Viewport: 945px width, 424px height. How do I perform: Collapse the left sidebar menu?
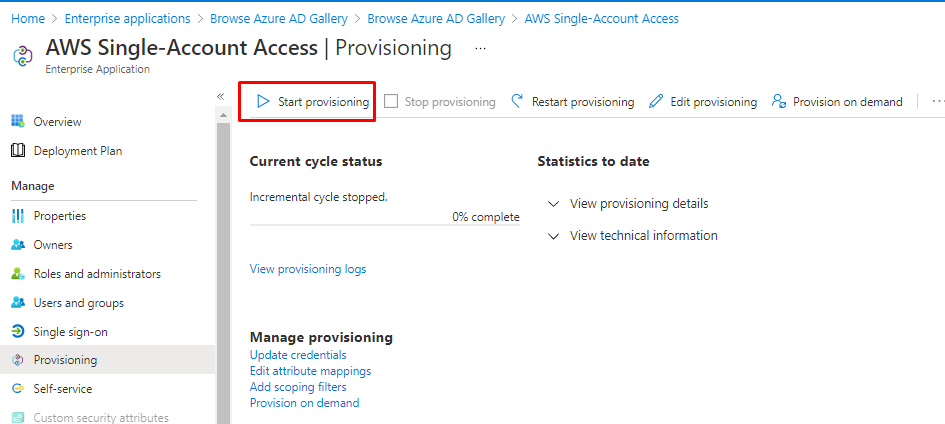click(x=220, y=96)
